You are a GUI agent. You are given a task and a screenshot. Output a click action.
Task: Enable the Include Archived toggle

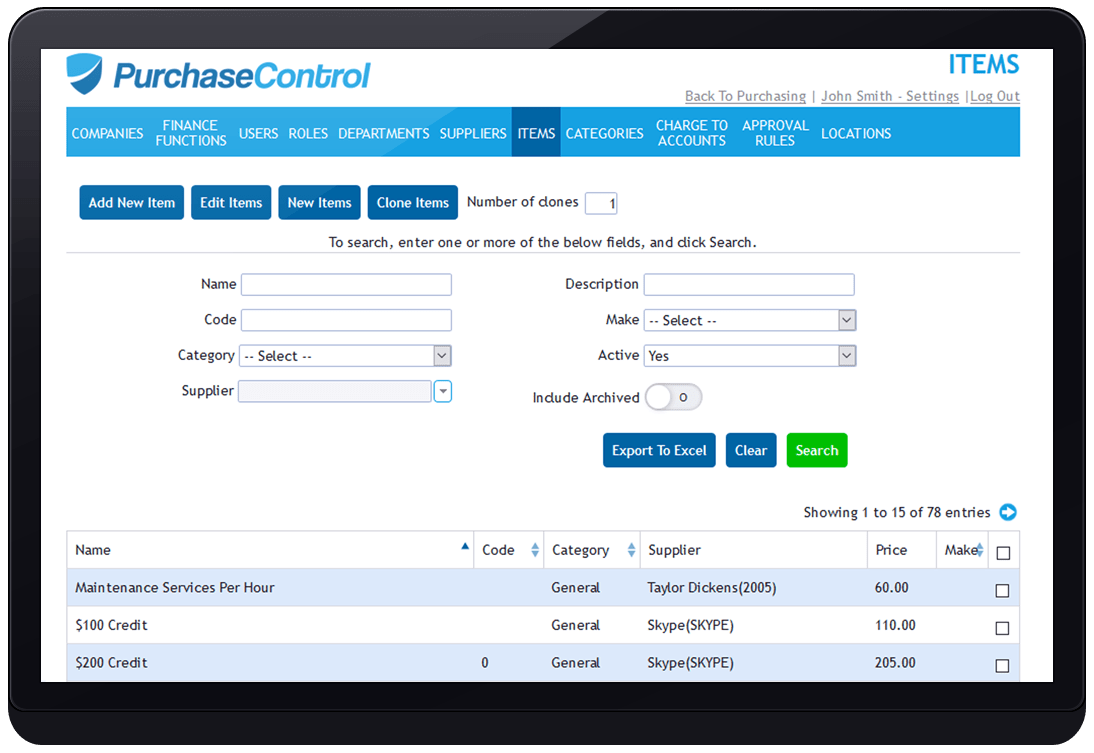[673, 397]
